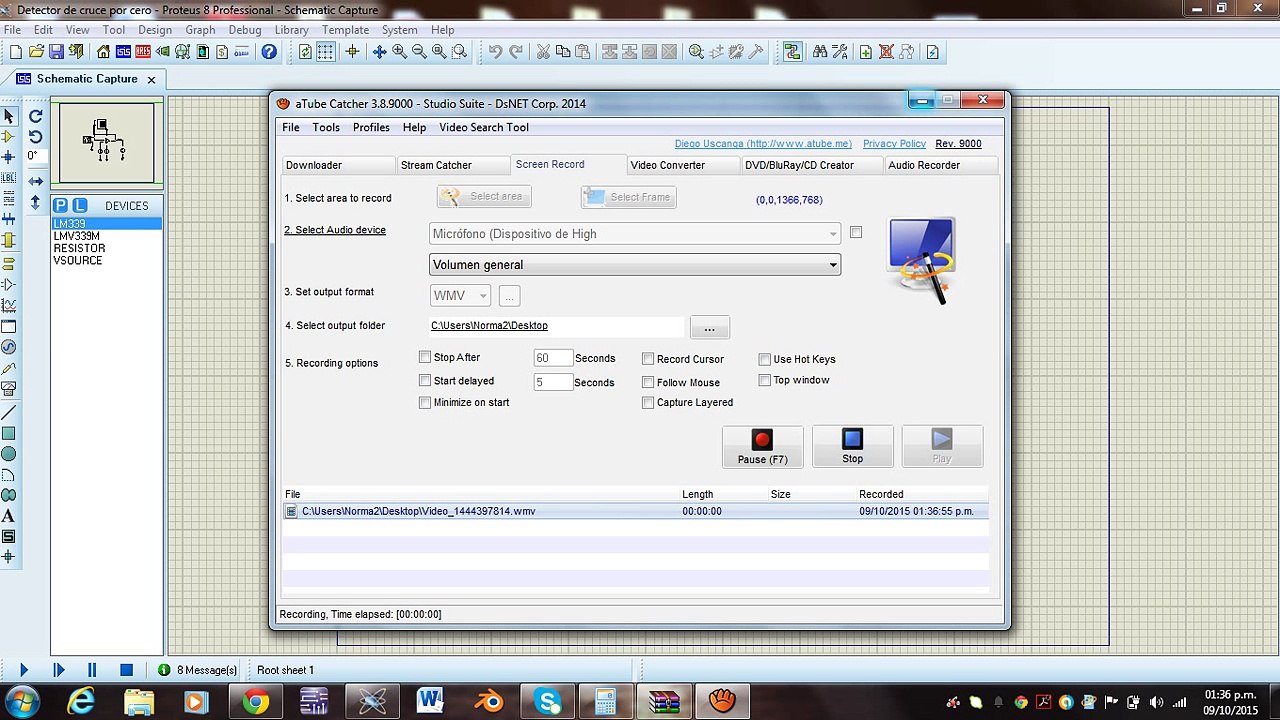The image size is (1280, 720).
Task: Enable the Start delayed checkbox
Action: coord(425,381)
